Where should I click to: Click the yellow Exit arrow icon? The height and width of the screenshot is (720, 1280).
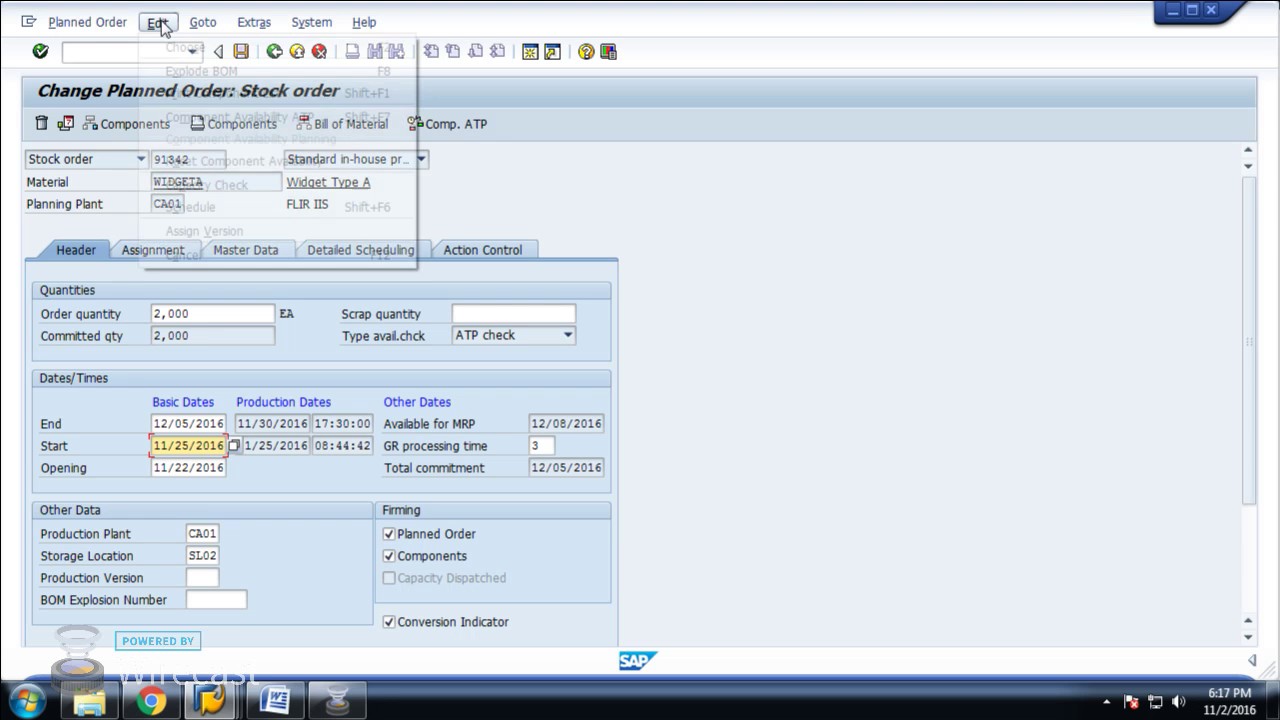click(x=297, y=51)
